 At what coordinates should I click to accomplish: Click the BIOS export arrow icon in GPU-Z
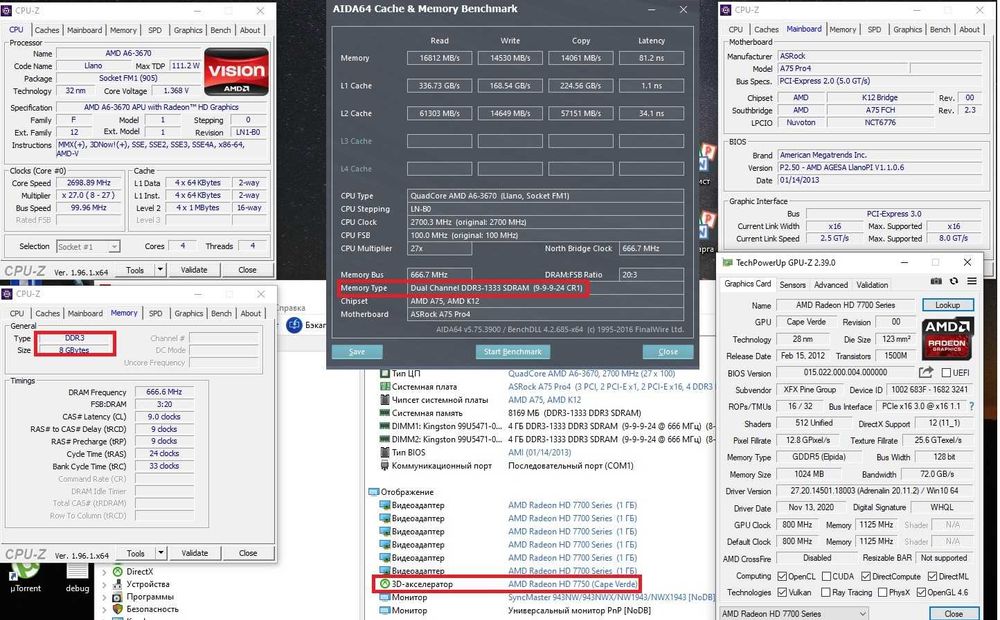[x=926, y=373]
